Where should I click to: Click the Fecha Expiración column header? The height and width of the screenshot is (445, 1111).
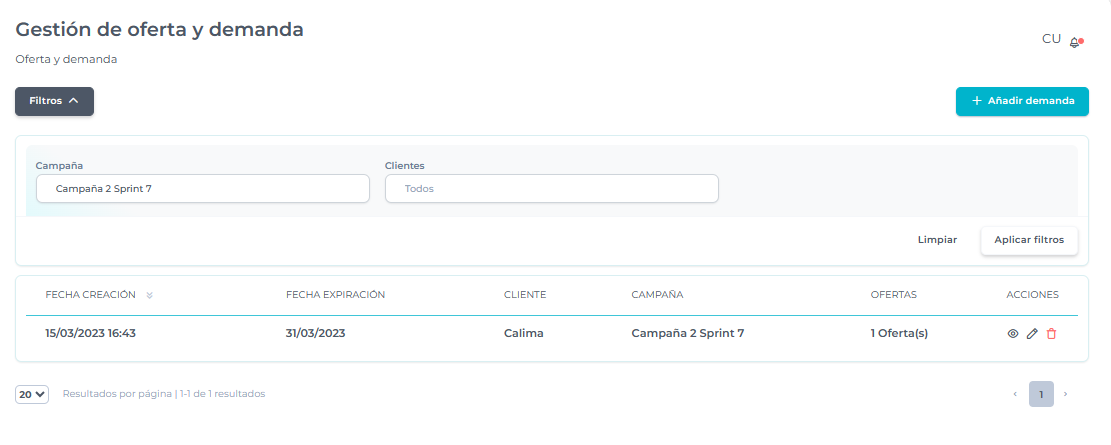click(x=335, y=295)
